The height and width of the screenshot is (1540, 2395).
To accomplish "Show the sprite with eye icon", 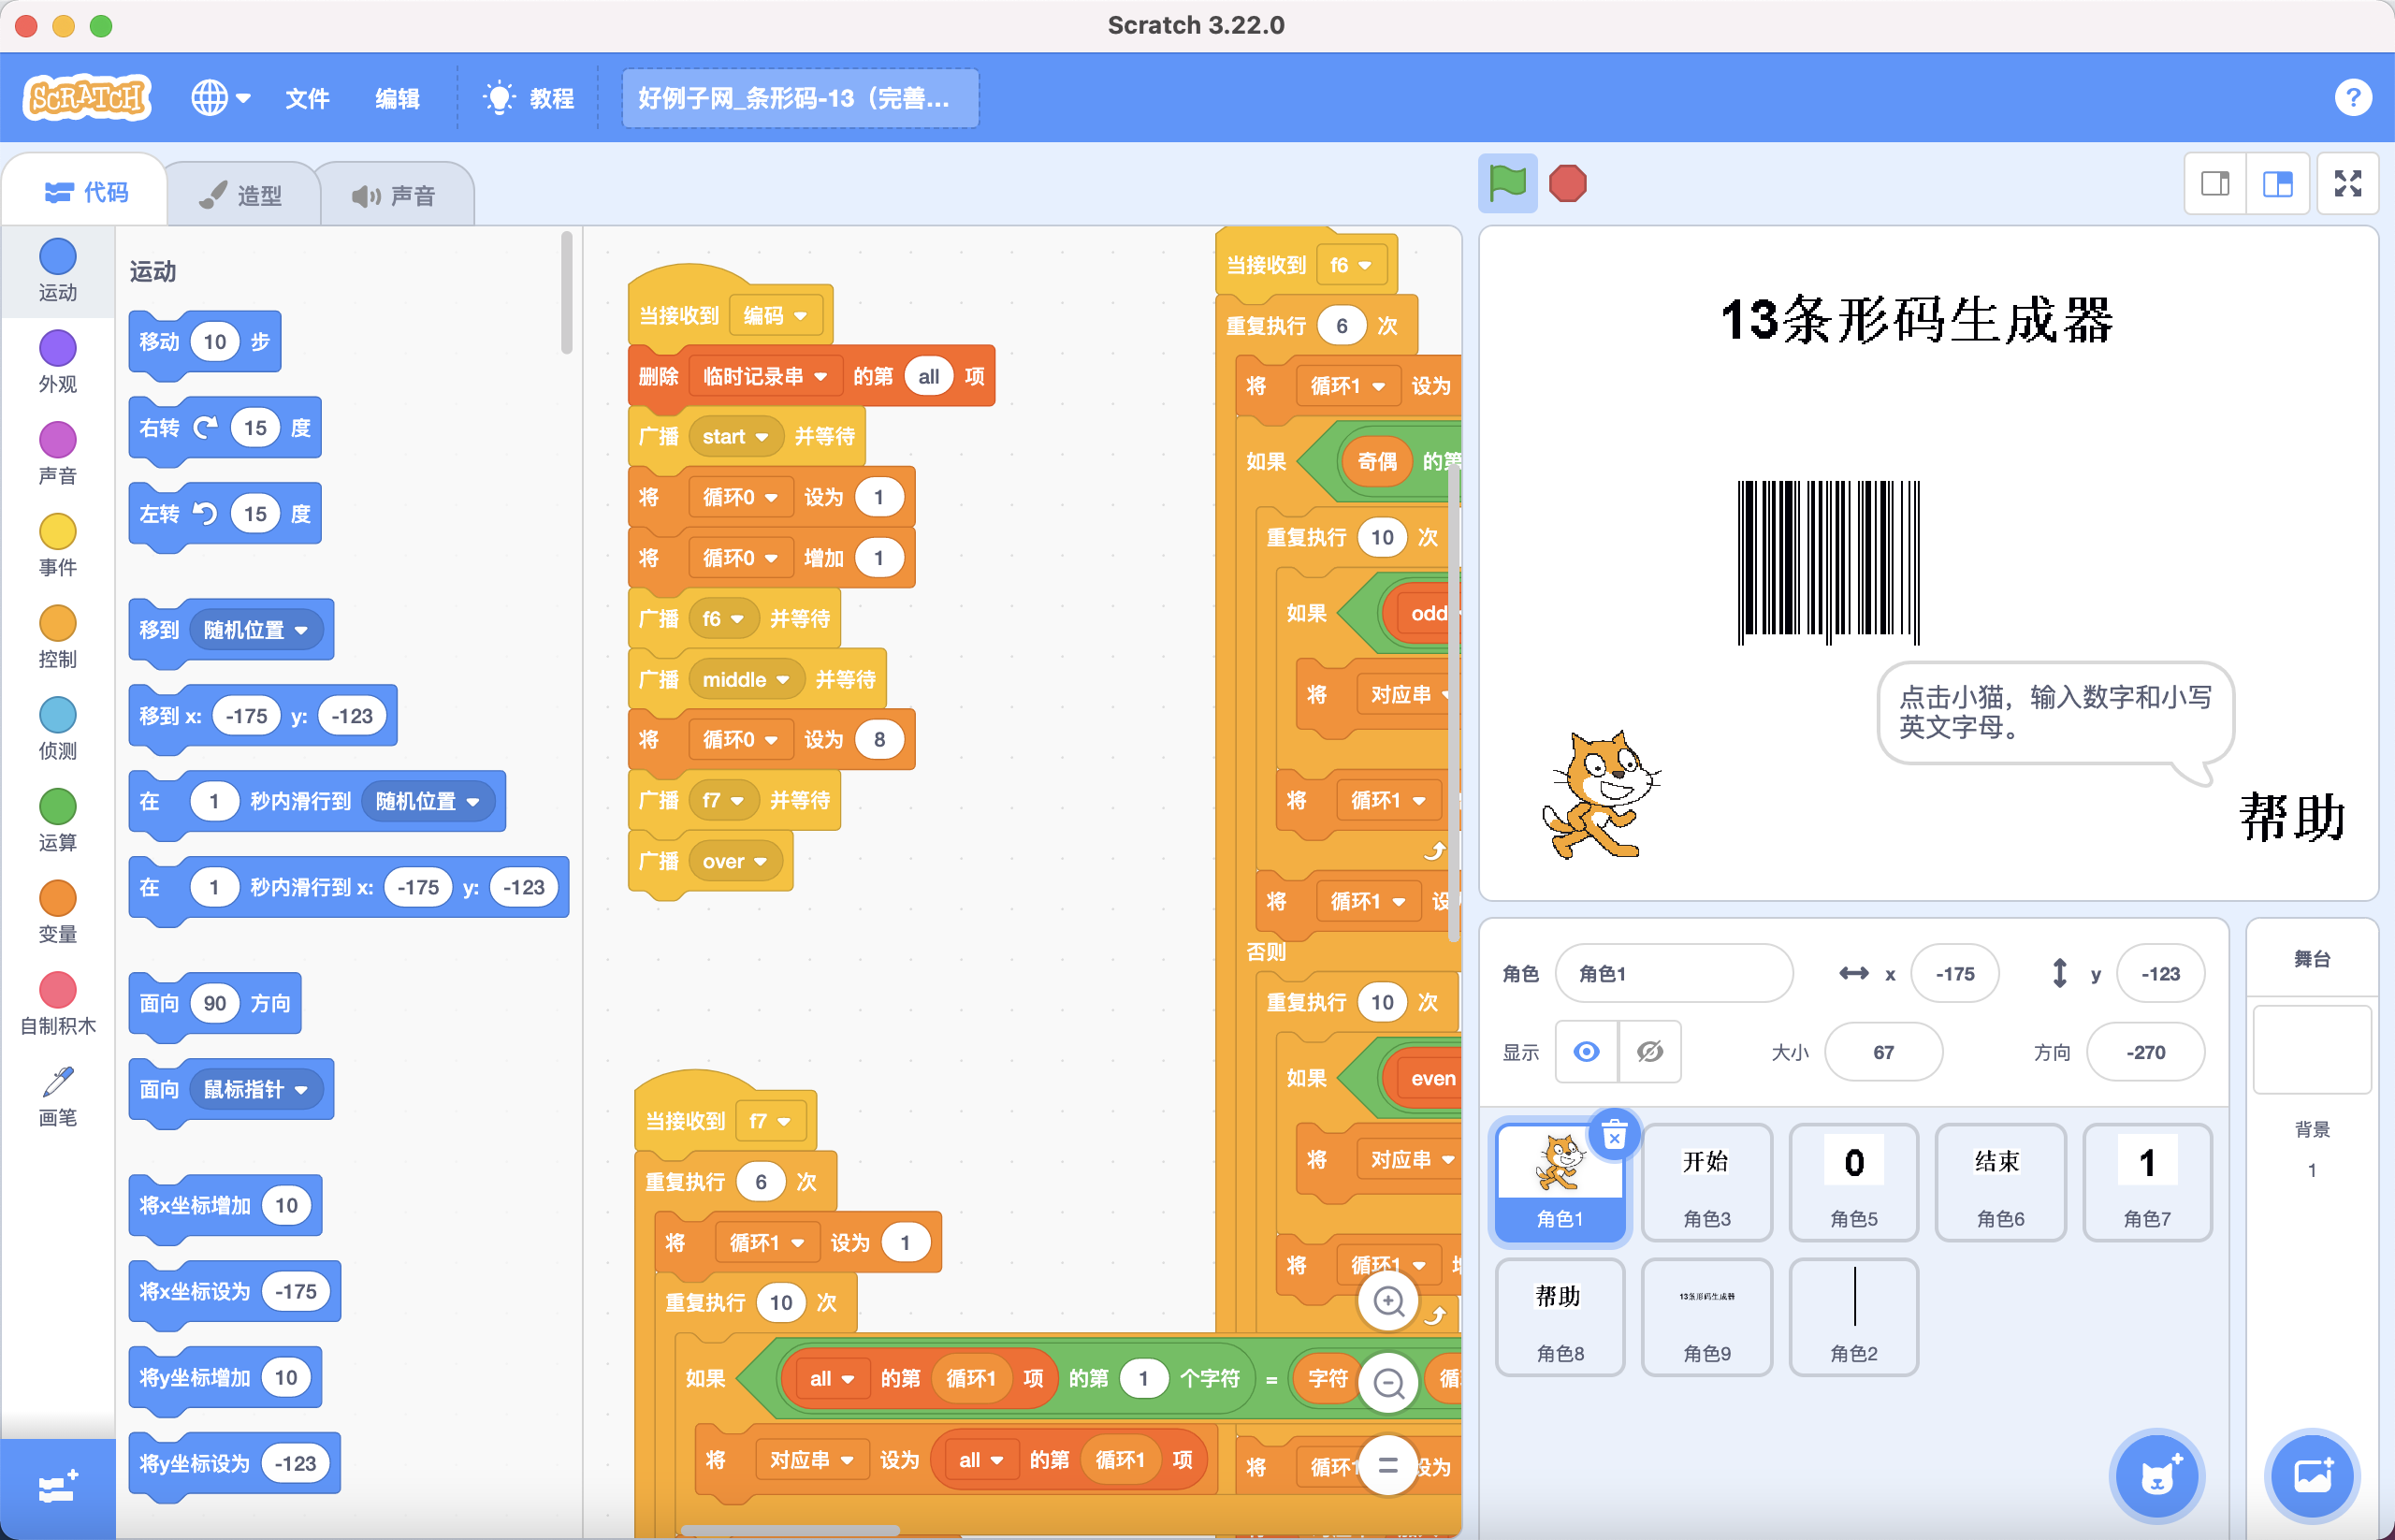I will pos(1586,1052).
